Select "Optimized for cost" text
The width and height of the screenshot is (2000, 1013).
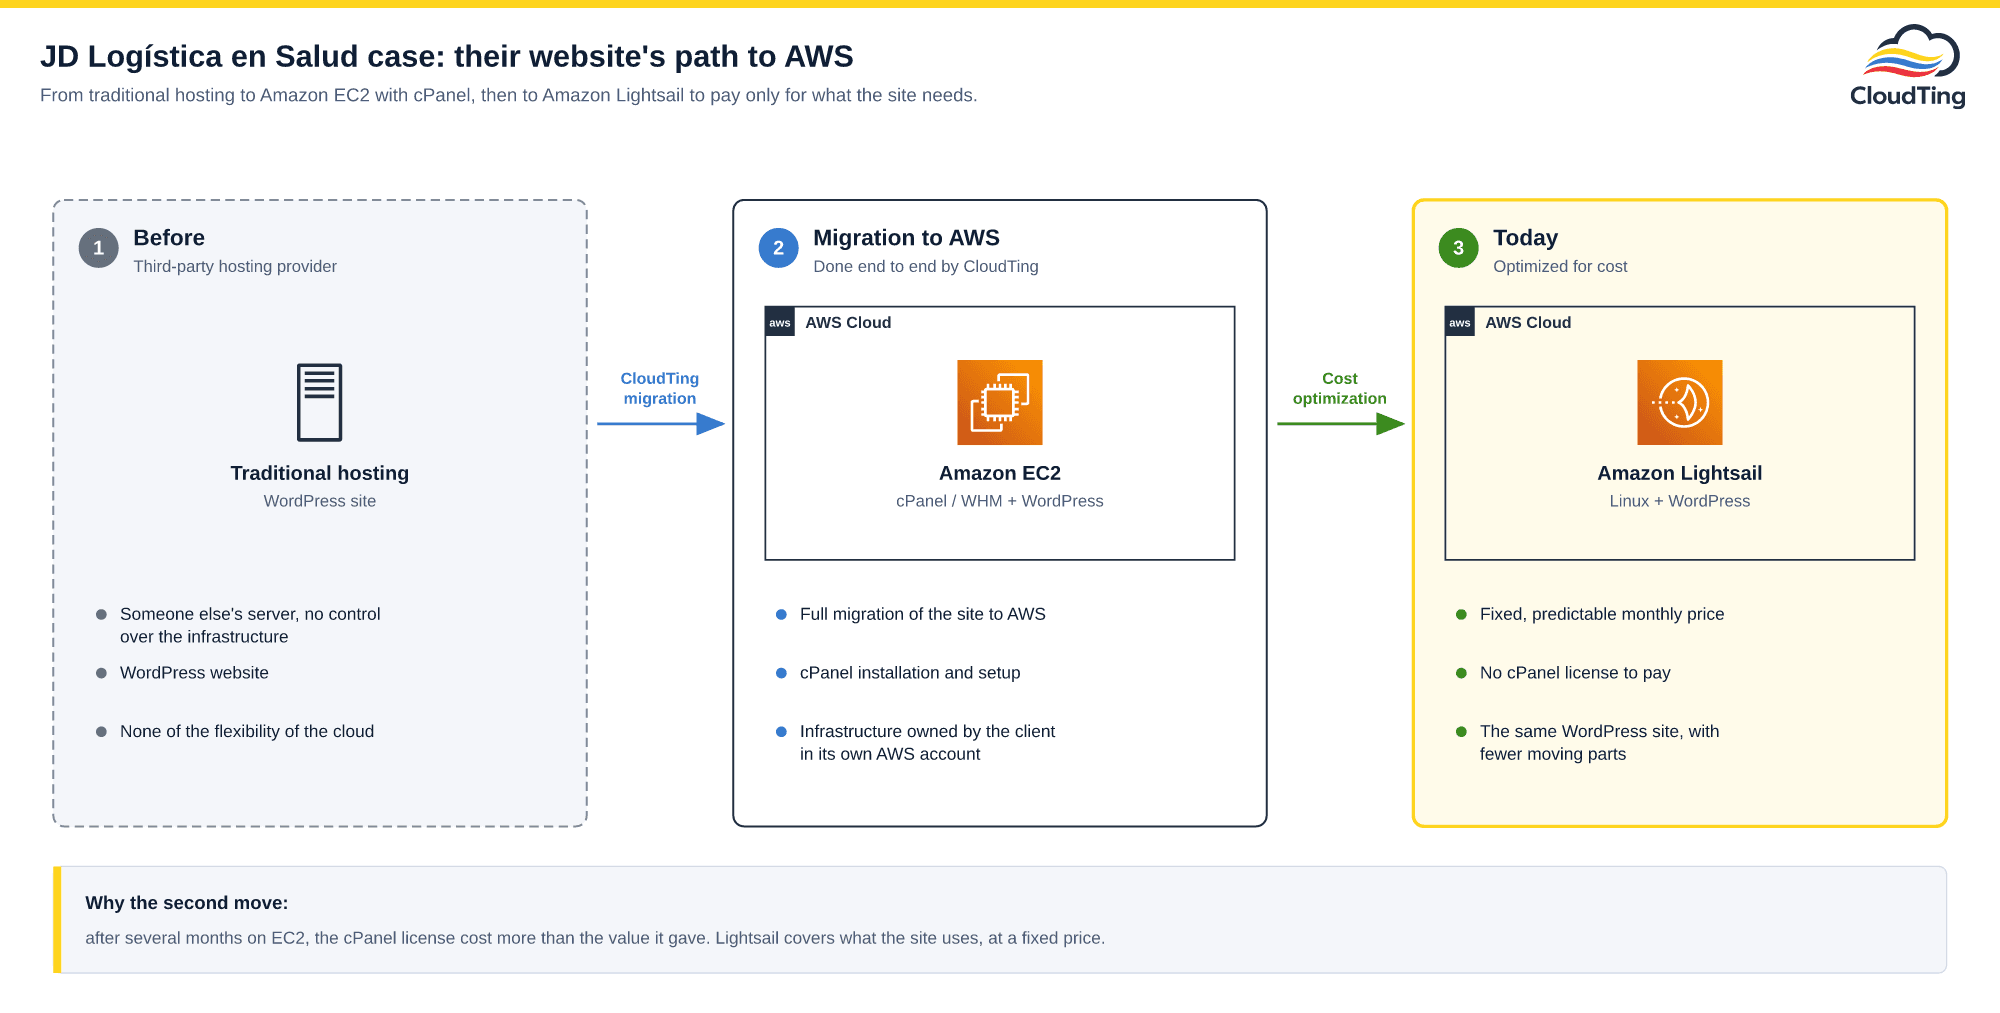1560,266
